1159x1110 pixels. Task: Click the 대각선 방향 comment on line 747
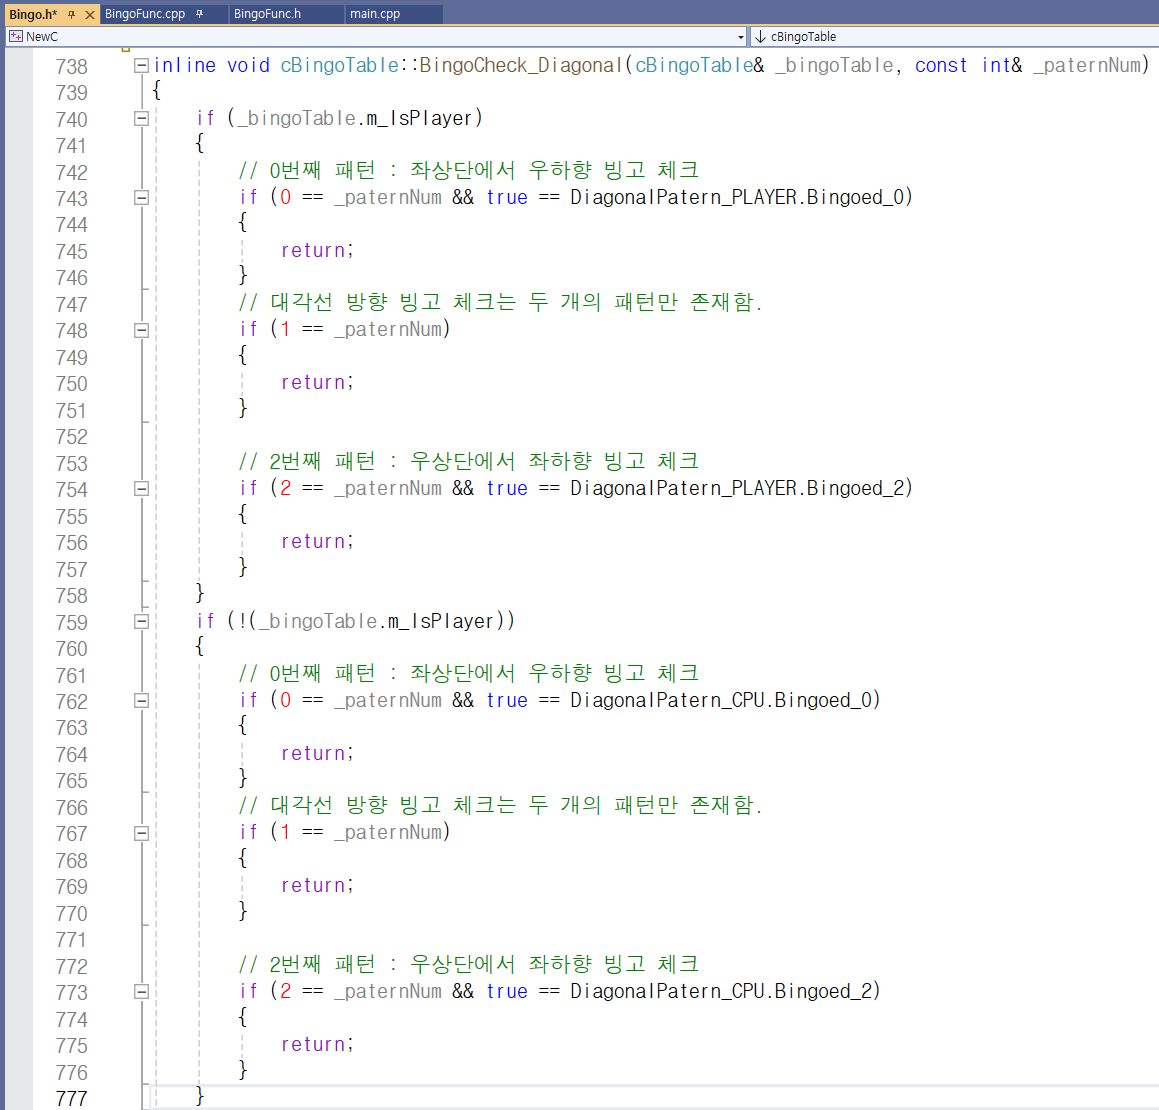point(500,303)
